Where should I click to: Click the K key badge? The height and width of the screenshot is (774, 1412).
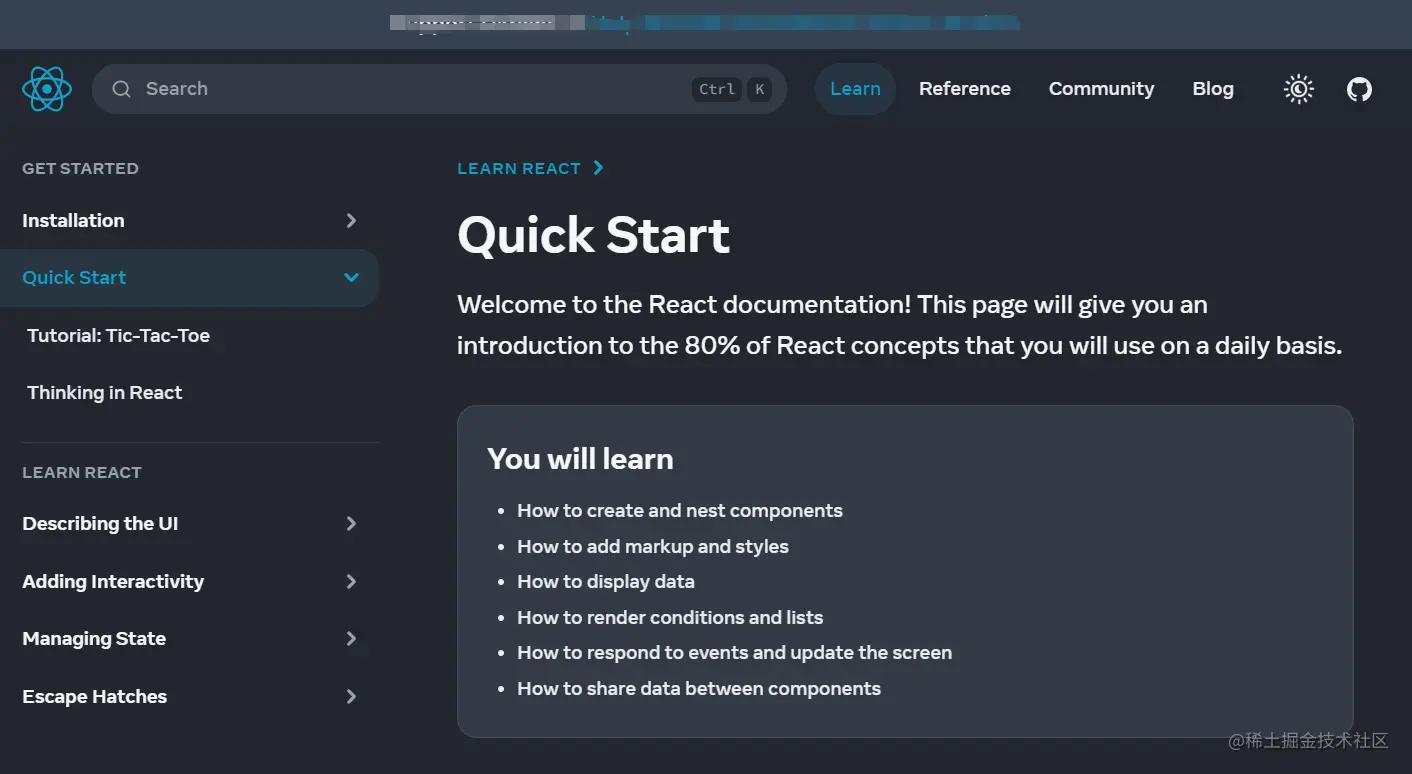click(760, 89)
